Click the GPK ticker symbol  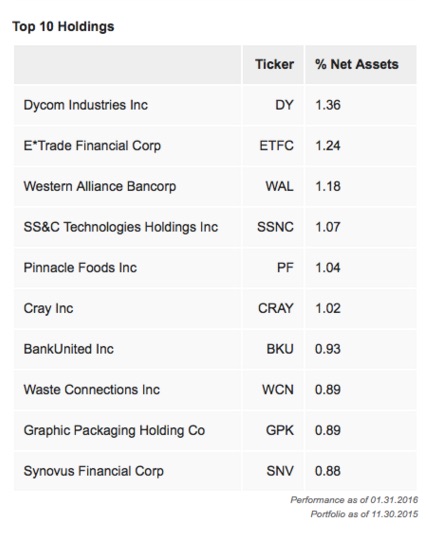tap(280, 430)
